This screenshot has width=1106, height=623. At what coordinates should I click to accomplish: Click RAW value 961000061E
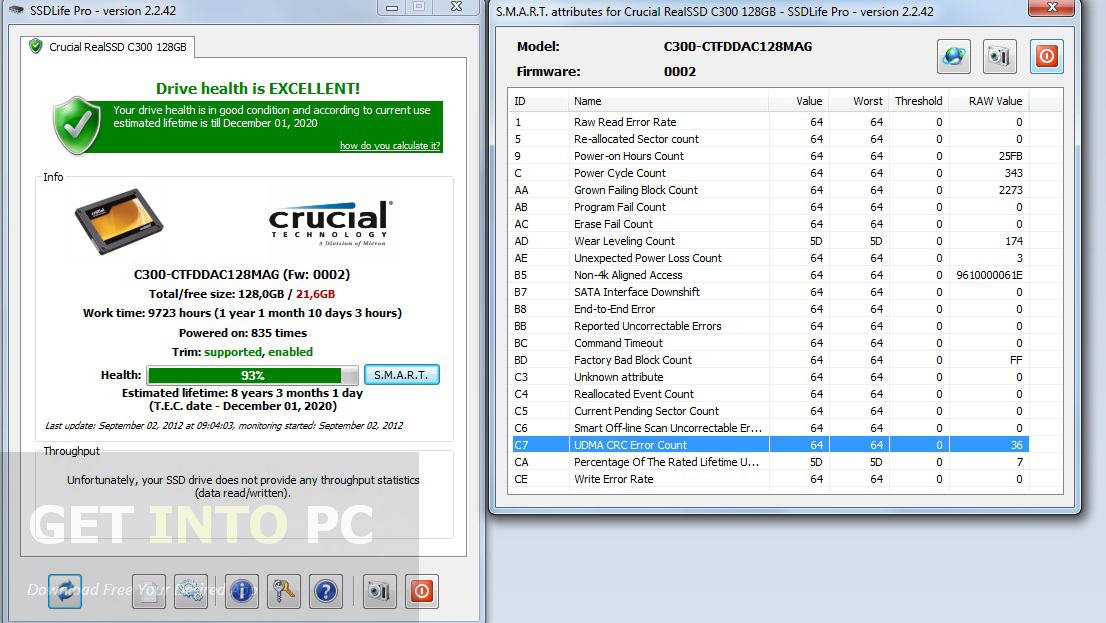point(989,275)
